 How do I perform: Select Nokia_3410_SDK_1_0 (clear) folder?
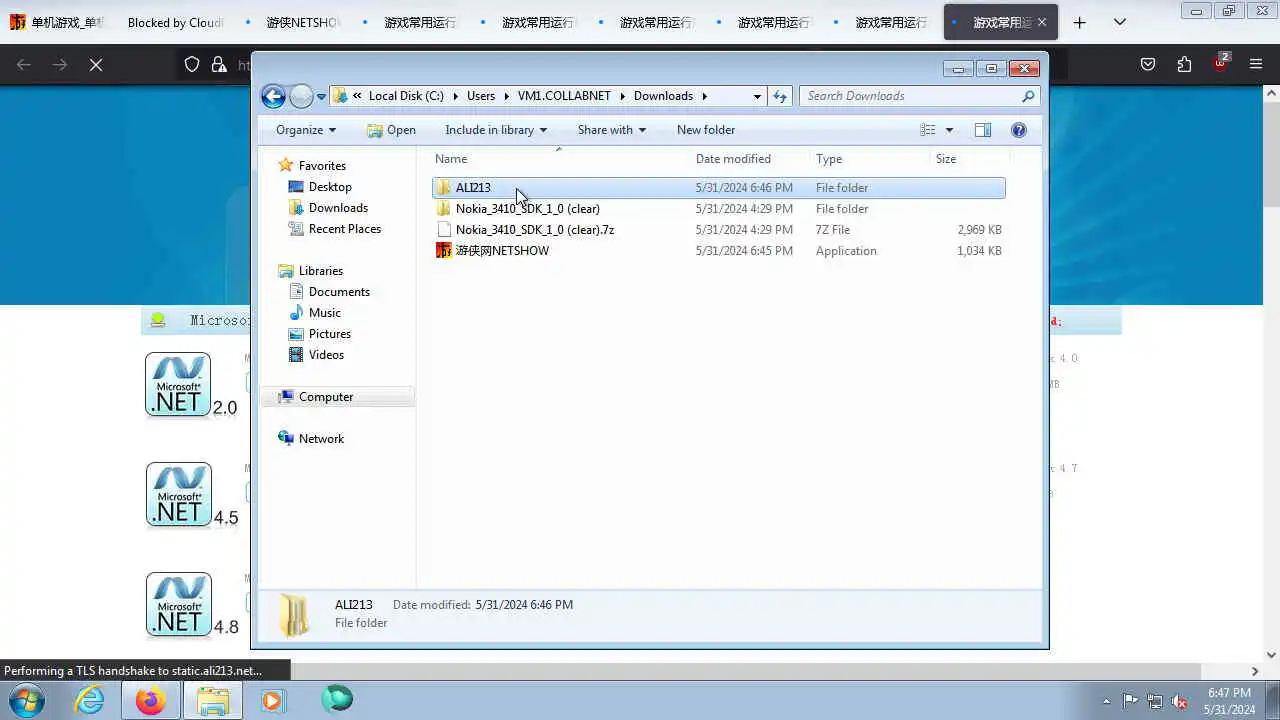click(718, 209)
